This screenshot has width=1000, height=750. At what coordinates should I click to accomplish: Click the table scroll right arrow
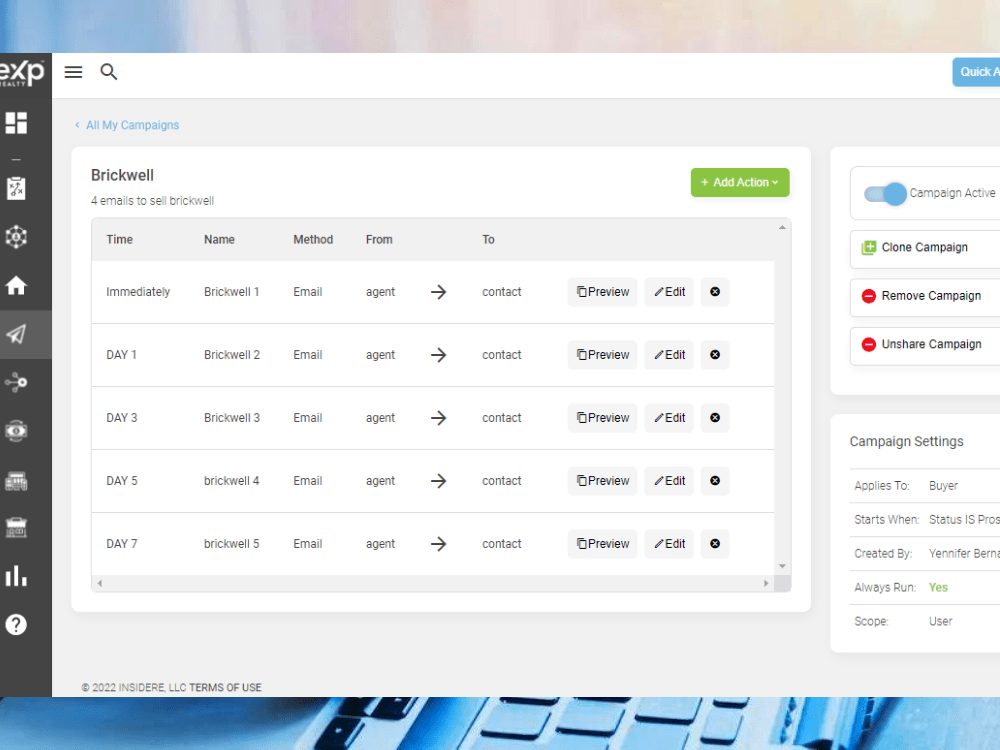pyautogui.click(x=766, y=583)
